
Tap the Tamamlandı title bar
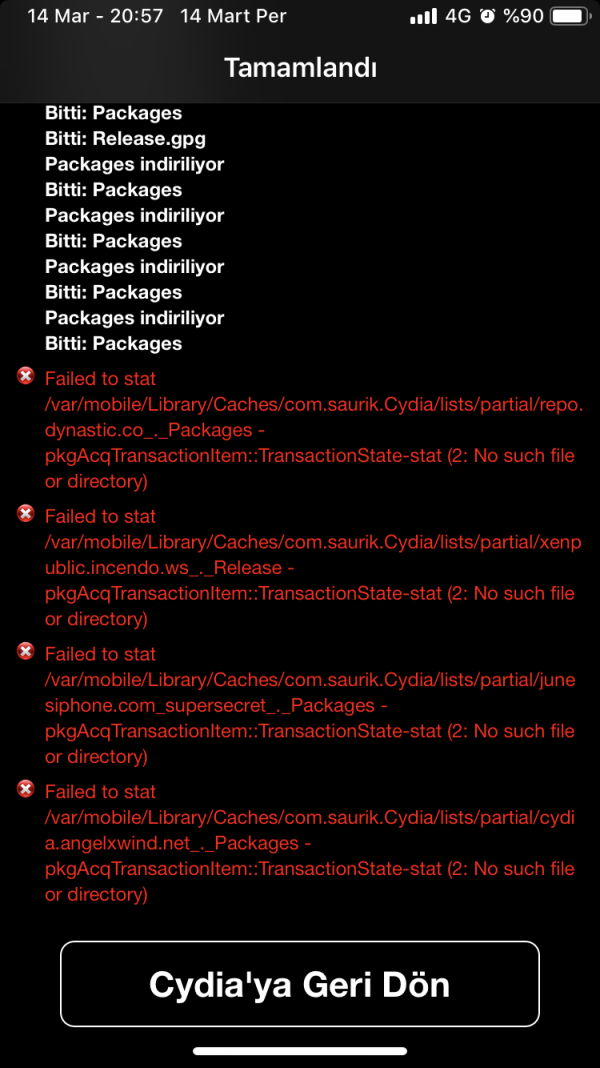pyautogui.click(x=300, y=67)
